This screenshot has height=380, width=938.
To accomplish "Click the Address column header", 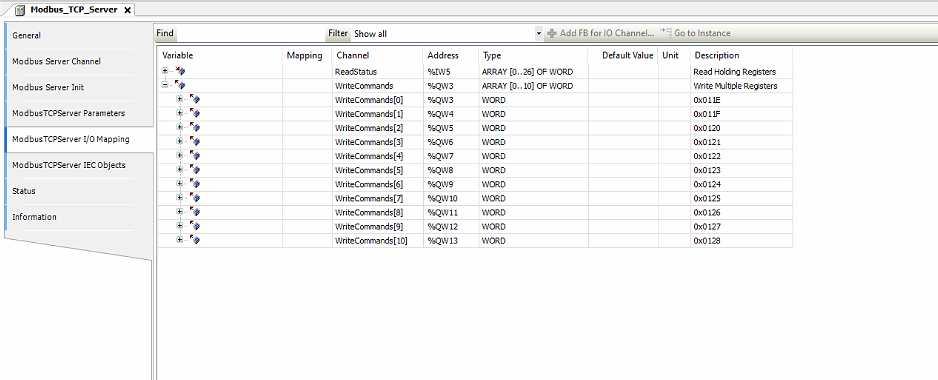I will tap(451, 55).
